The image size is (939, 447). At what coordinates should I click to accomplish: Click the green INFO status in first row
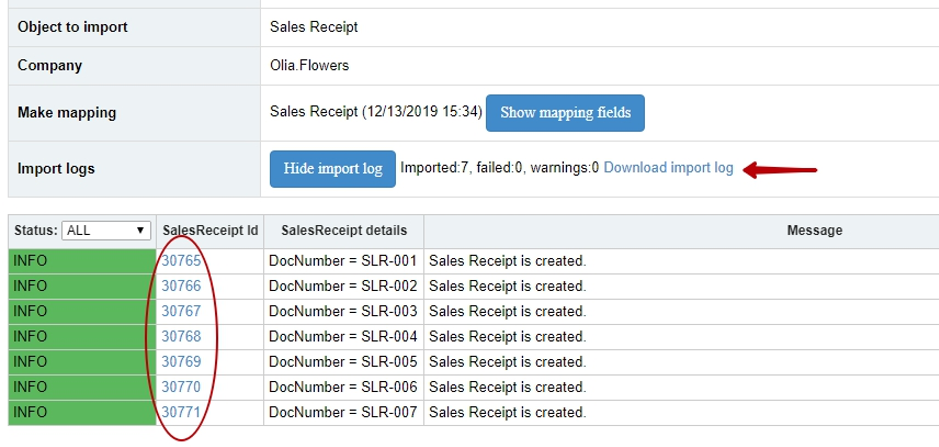click(82, 261)
